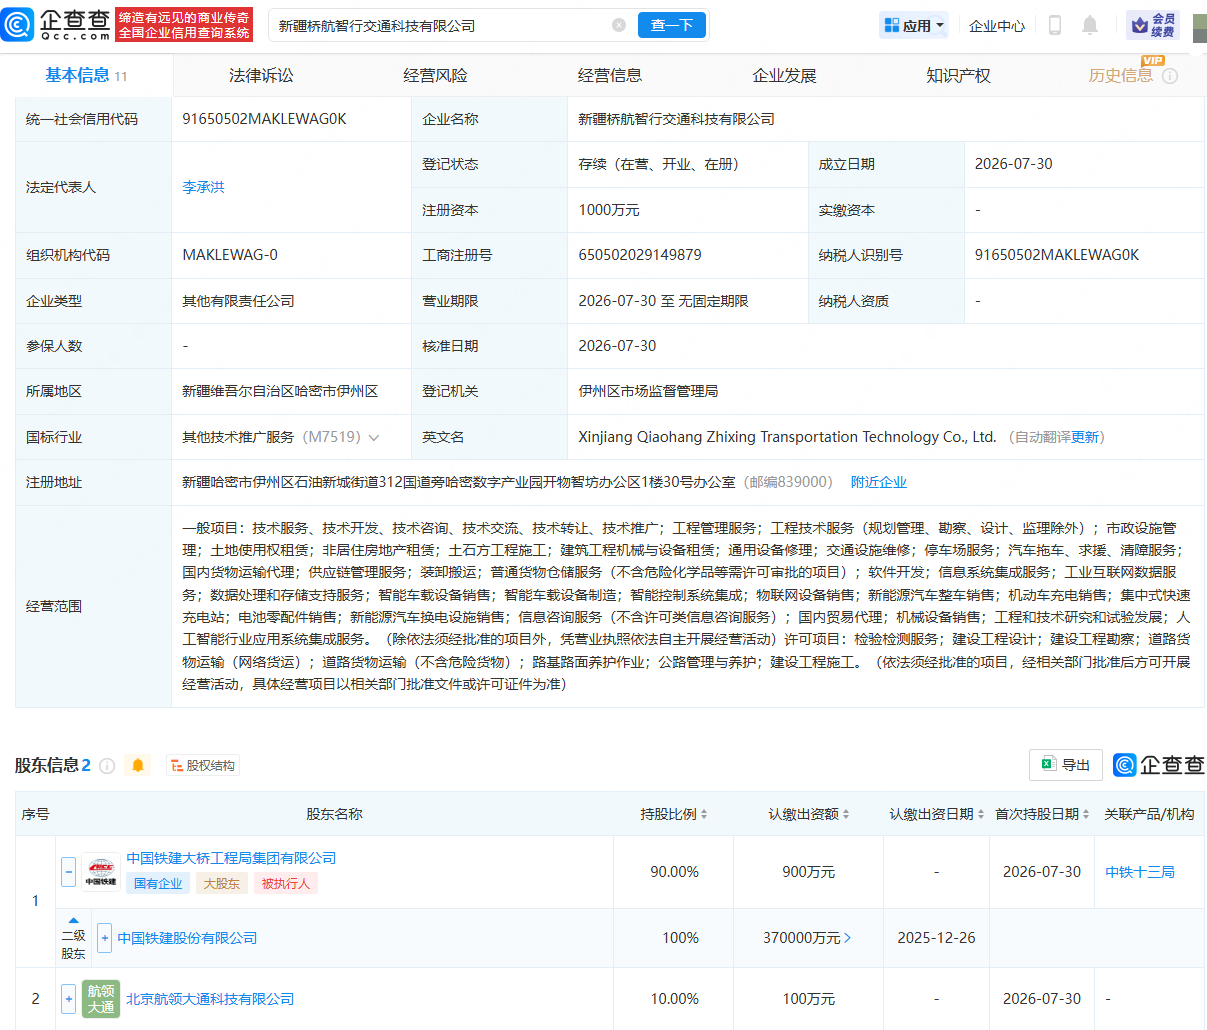Viewport: 1207px width, 1030px height.
Task: Click the info icon beside 历史信息
Action: [1170, 76]
